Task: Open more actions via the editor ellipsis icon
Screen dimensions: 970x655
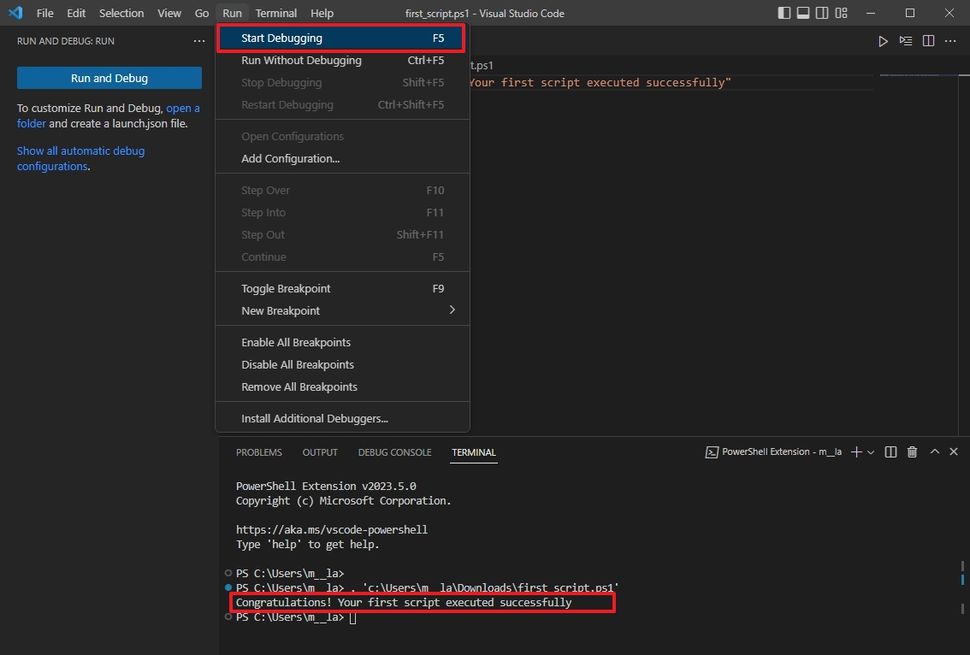Action: click(950, 41)
